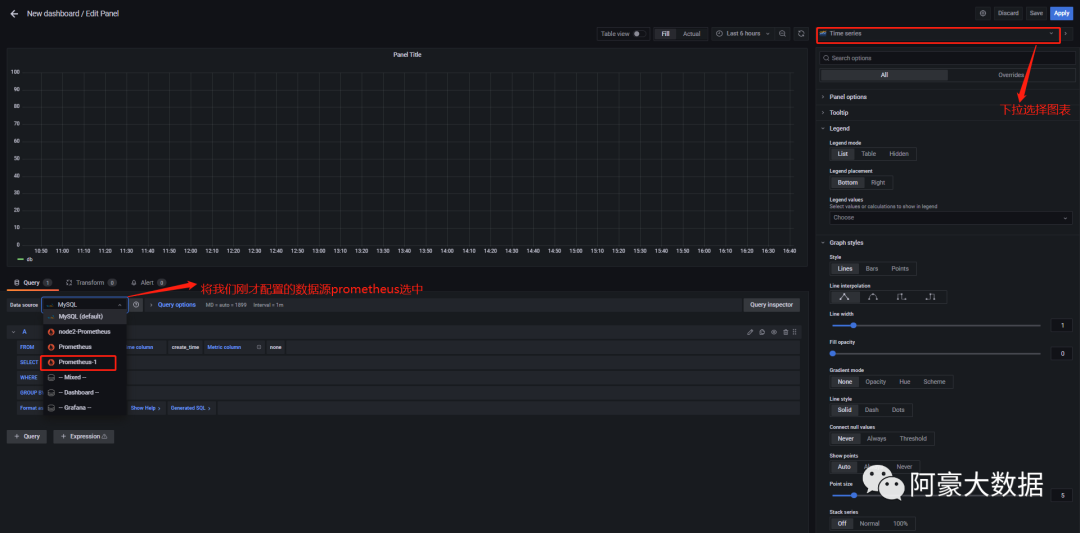The image size is (1080, 533).
Task: Select smooth line interpolation icon
Action: pos(873,297)
